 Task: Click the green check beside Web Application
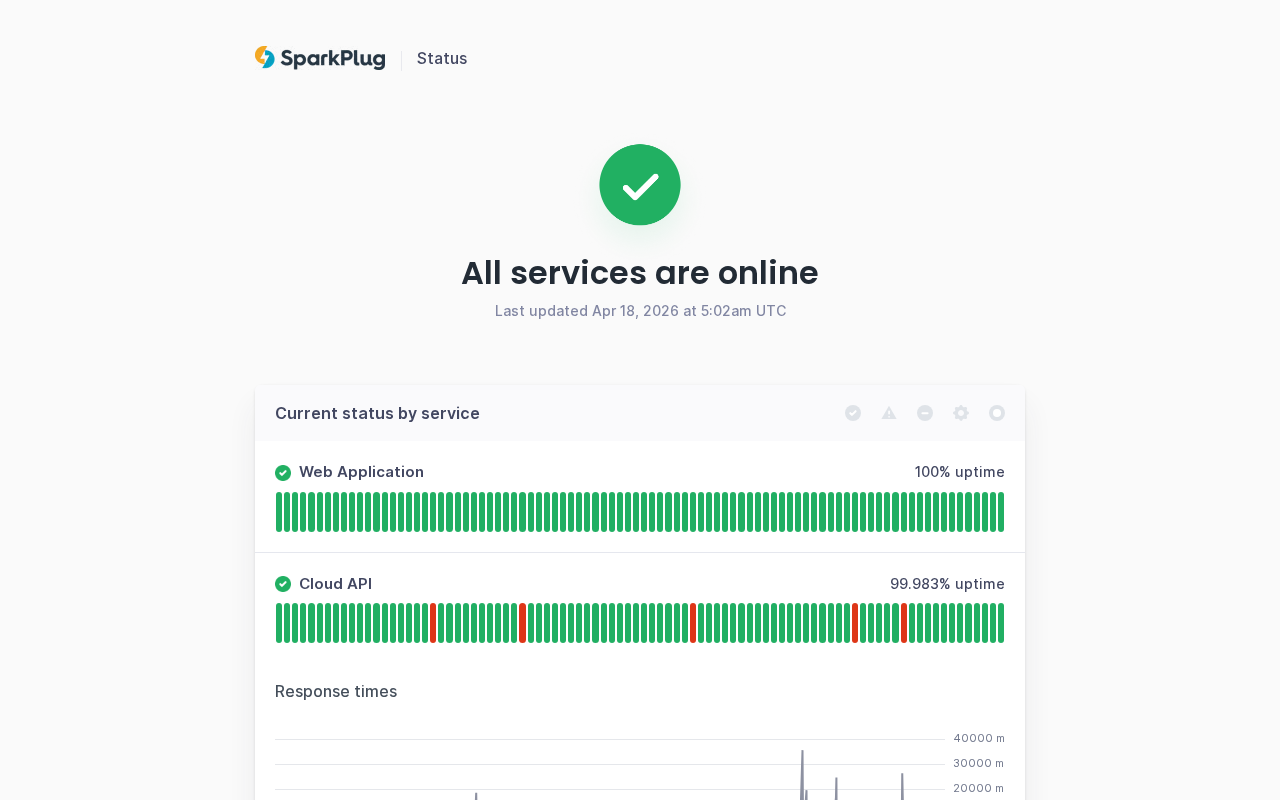click(283, 472)
